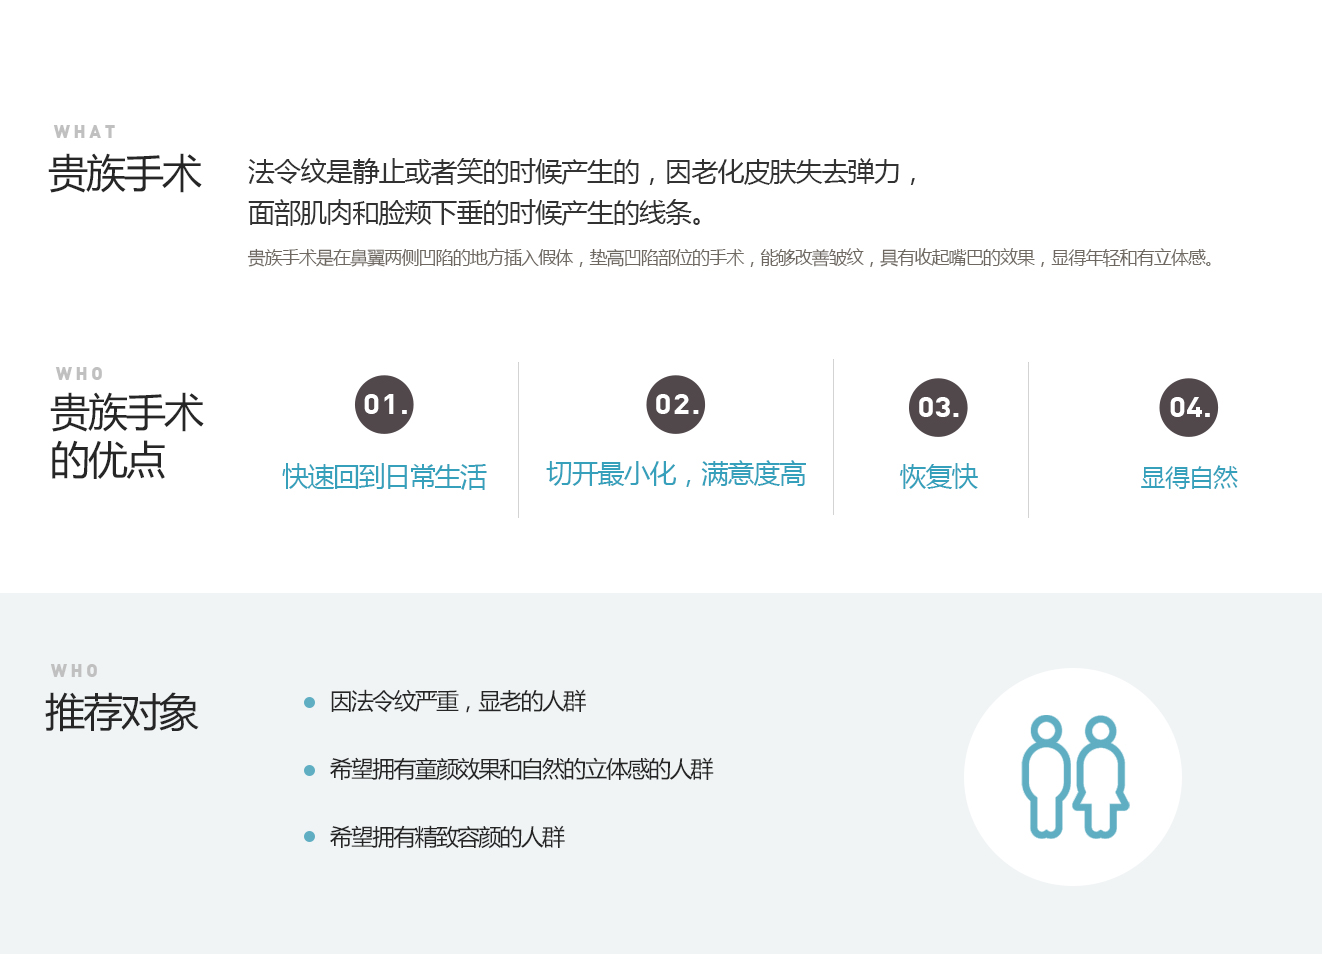Click the WHAT label above 贵族手术
The width and height of the screenshot is (1325, 963).
coord(85,132)
